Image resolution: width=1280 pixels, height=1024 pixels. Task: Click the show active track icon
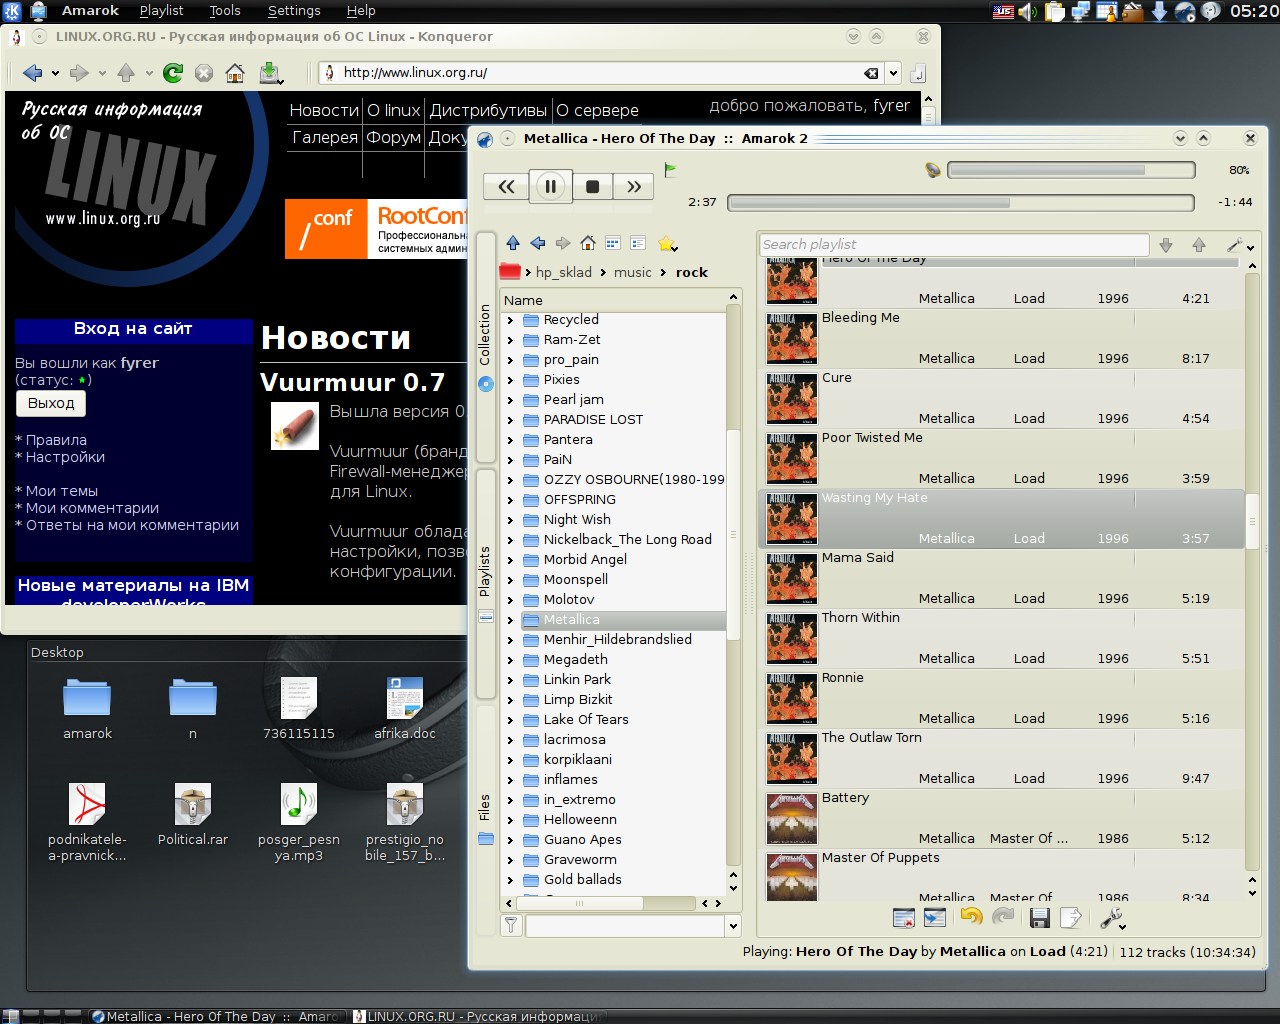click(x=935, y=918)
